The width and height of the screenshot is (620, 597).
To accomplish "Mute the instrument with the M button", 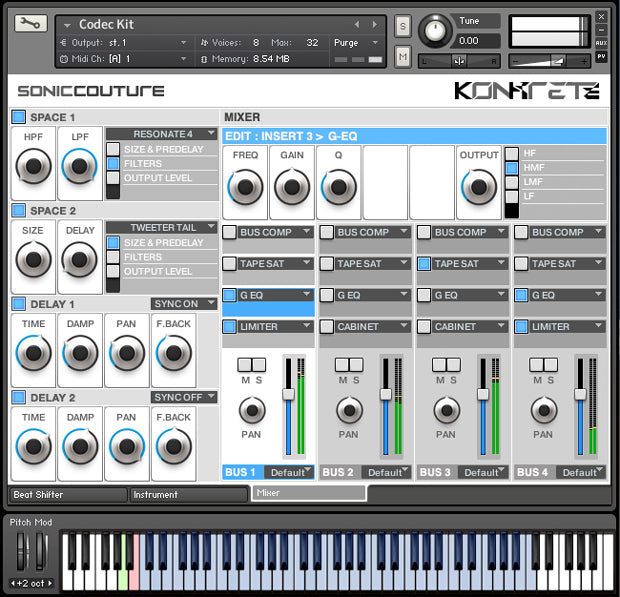I will point(403,57).
